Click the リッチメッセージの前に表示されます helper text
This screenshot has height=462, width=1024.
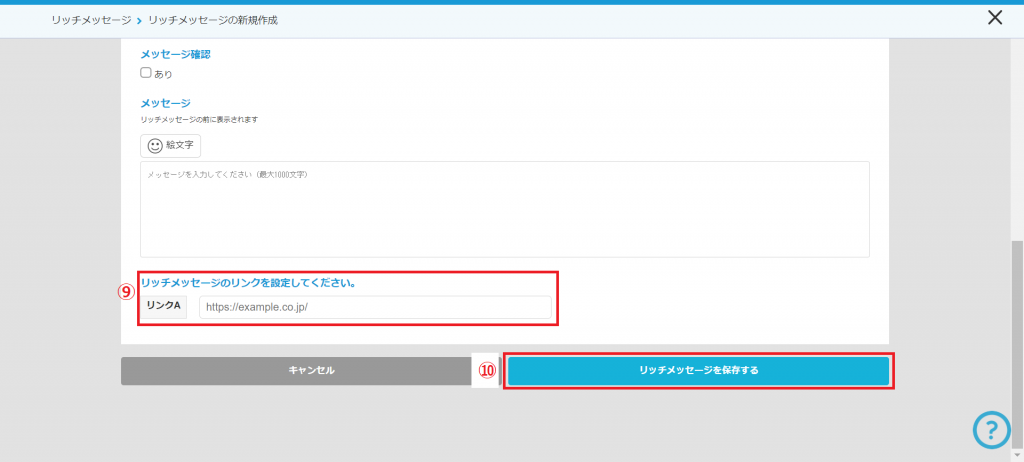coord(199,119)
